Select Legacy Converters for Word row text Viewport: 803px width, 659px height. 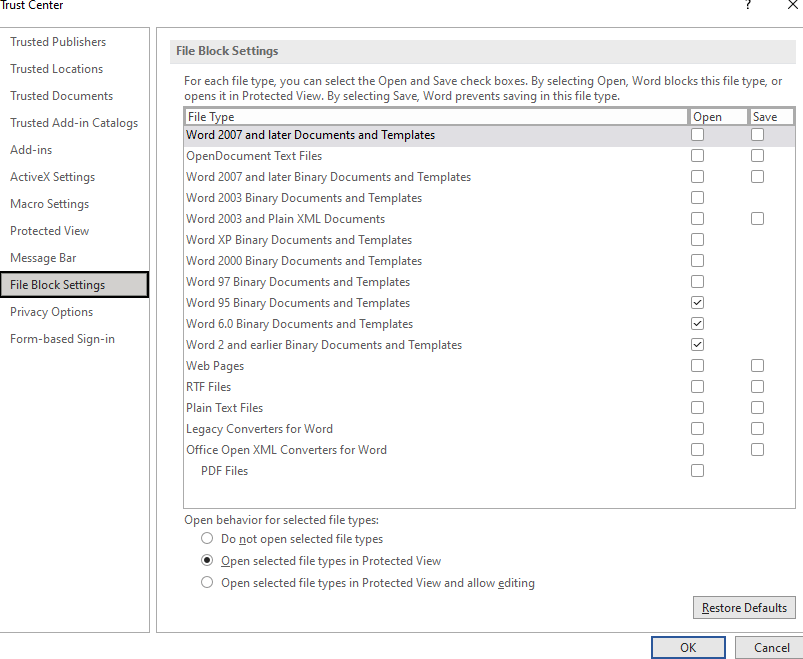[x=259, y=429]
